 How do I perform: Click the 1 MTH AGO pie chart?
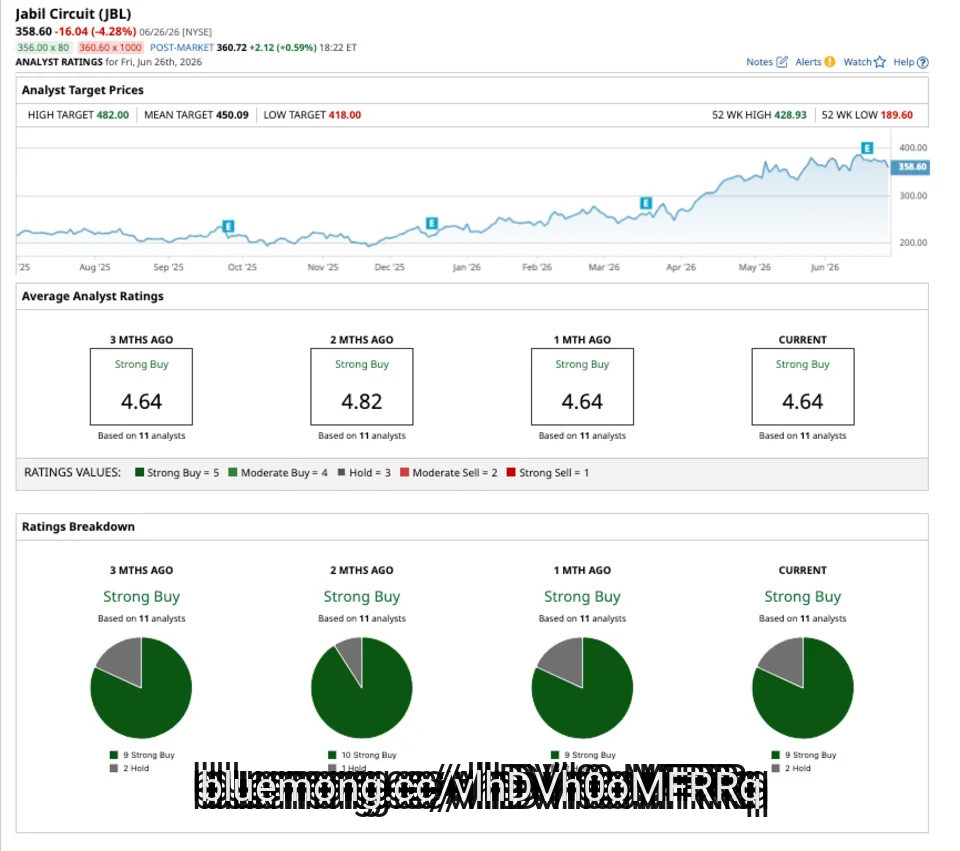[x=582, y=688]
